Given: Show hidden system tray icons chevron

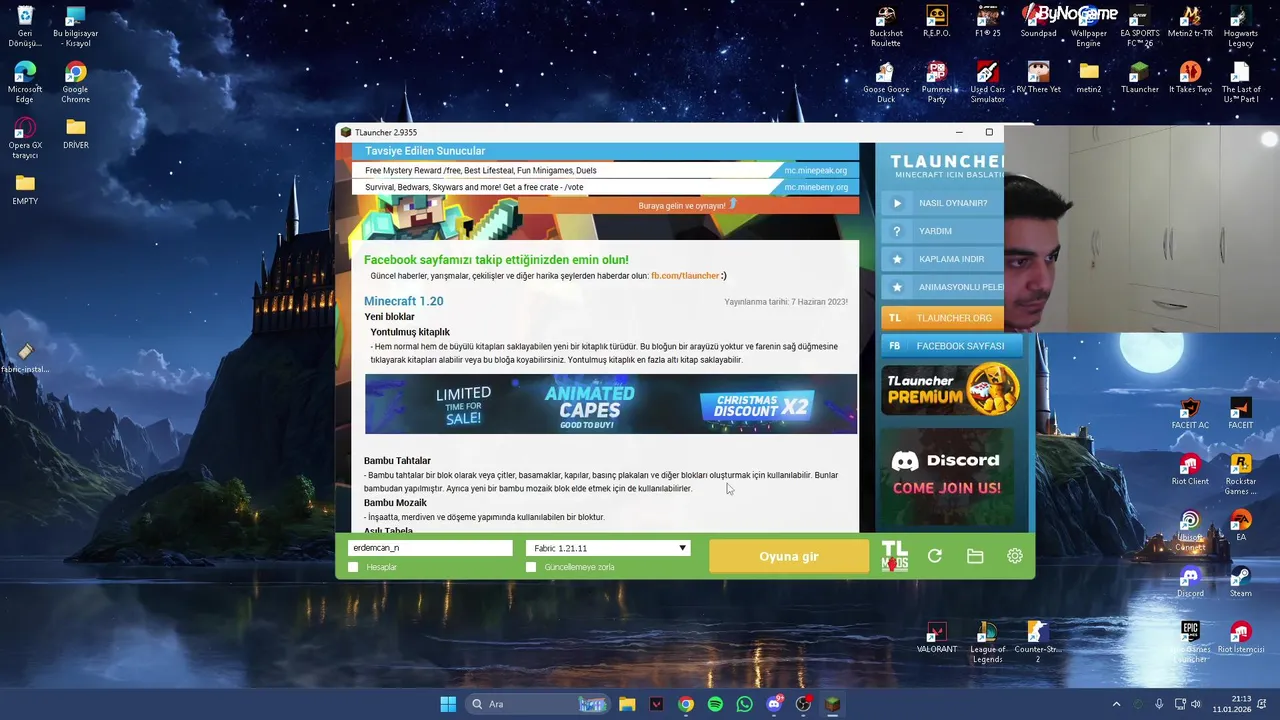Looking at the screenshot, I should (1116, 704).
